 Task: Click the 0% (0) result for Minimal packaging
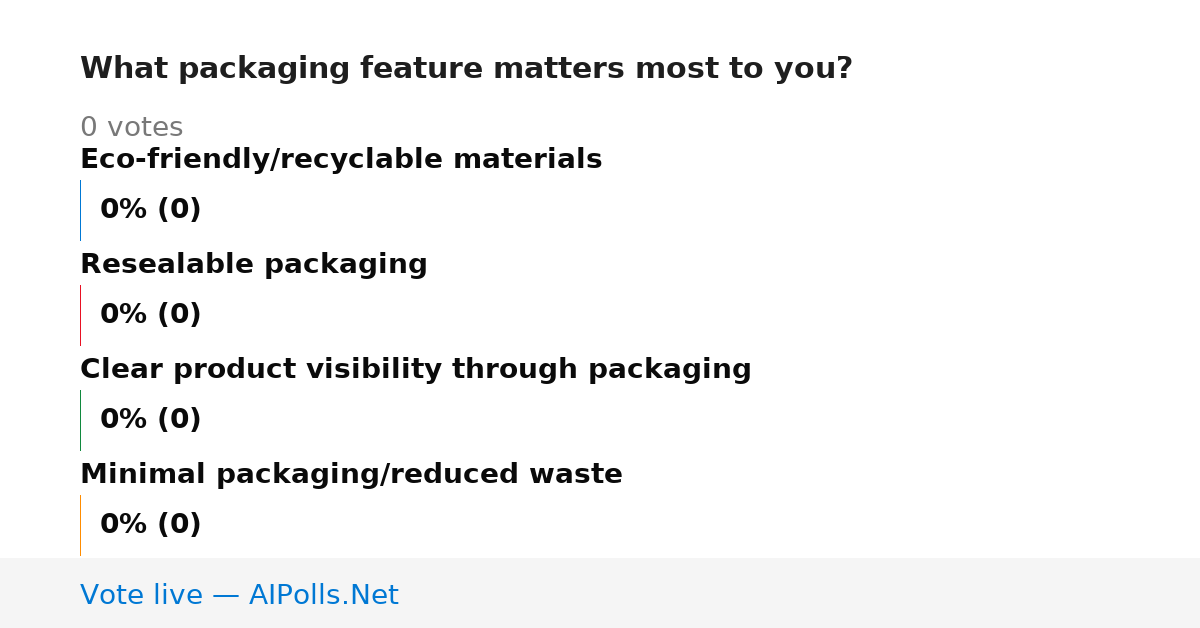point(150,525)
